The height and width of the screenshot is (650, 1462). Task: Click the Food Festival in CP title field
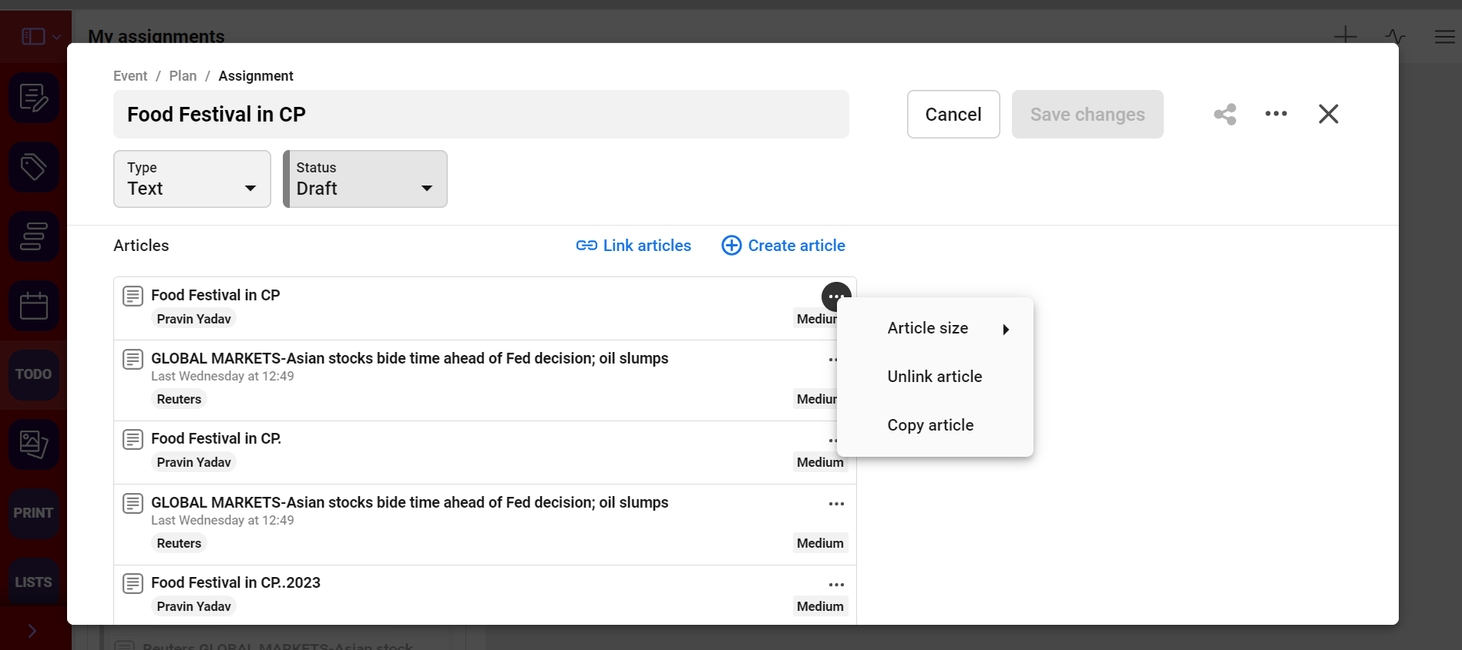pos(480,114)
